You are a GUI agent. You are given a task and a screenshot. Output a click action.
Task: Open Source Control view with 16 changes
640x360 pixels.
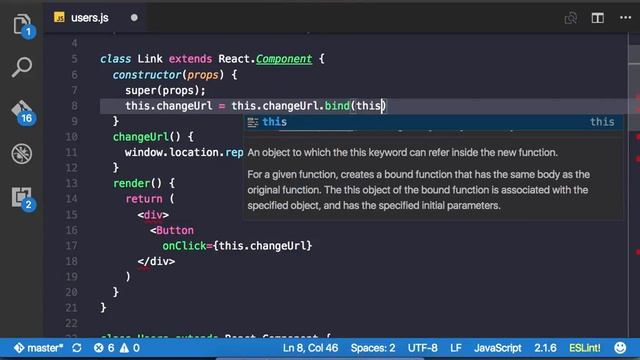tap(22, 111)
